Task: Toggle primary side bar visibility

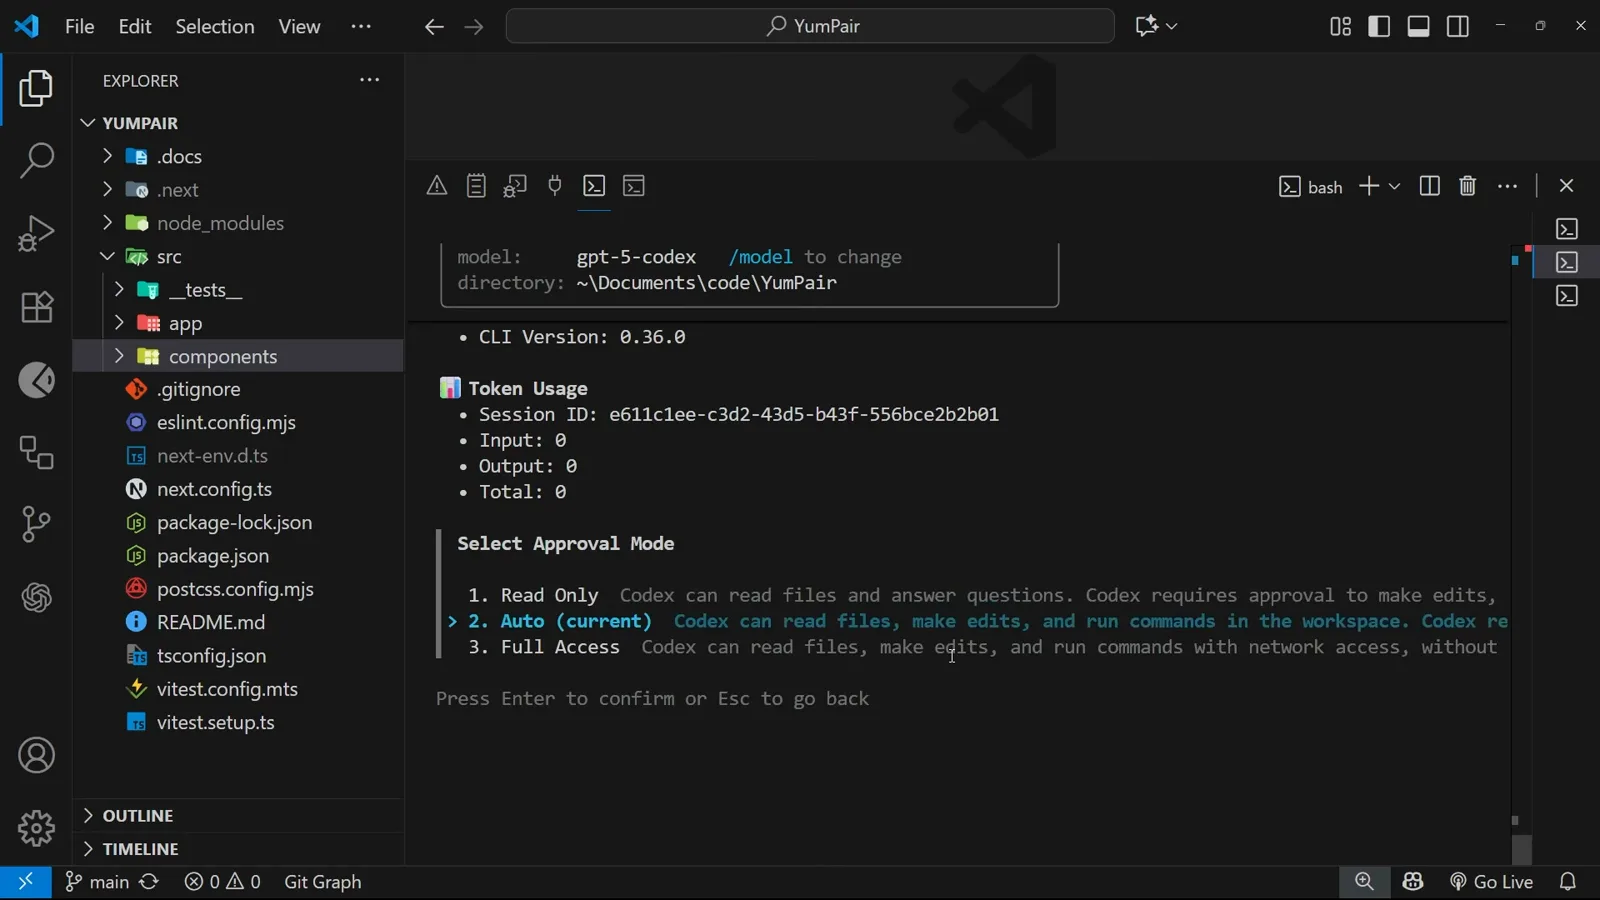Action: (1379, 26)
